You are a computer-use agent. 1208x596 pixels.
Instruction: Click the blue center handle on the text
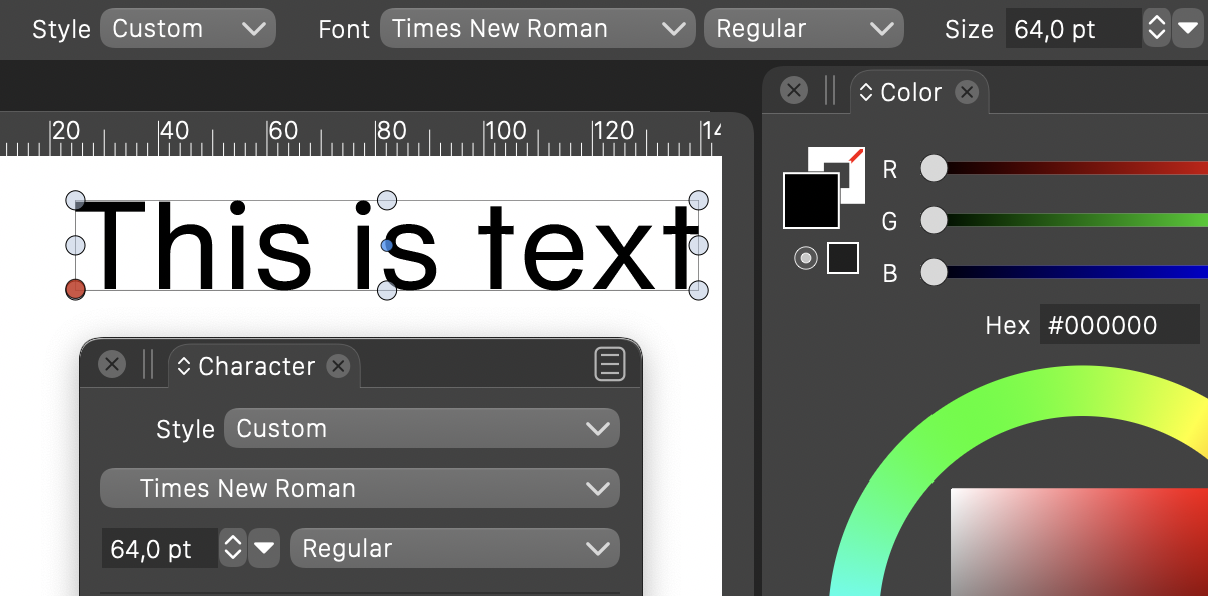[x=387, y=245]
